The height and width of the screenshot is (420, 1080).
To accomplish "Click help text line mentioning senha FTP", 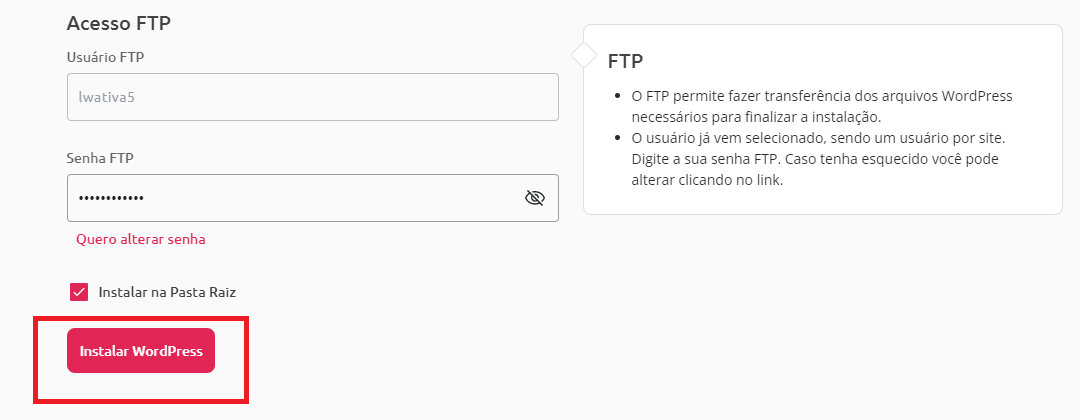I will [x=815, y=159].
